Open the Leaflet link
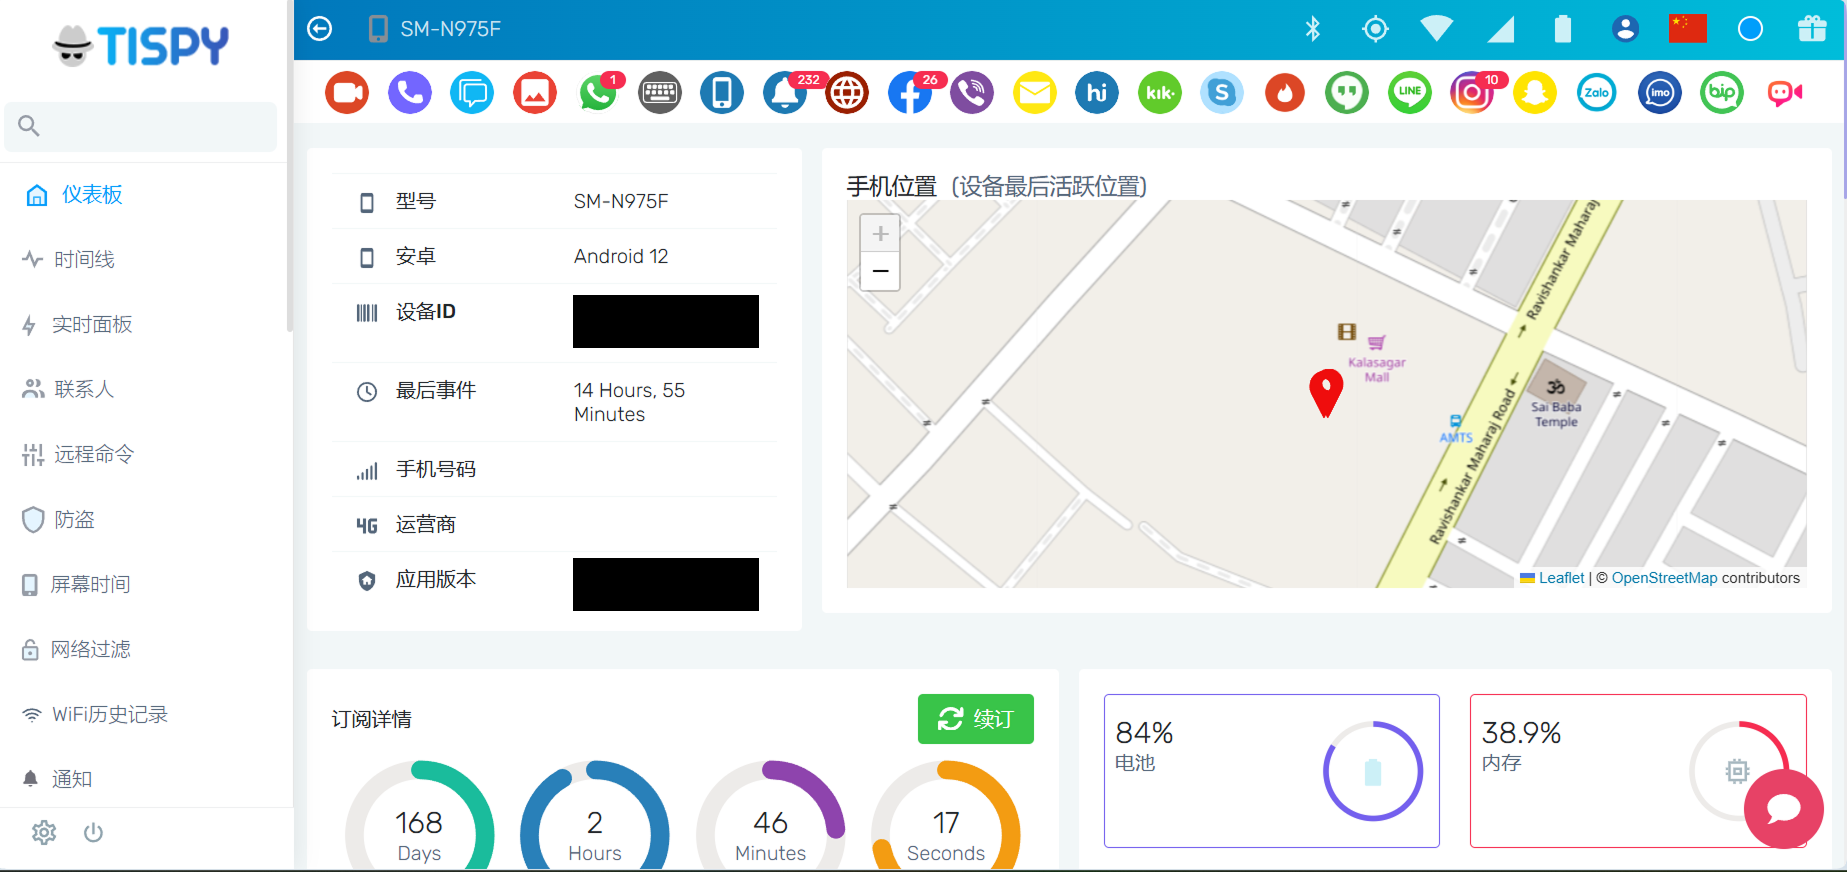This screenshot has width=1847, height=872. [x=1561, y=578]
